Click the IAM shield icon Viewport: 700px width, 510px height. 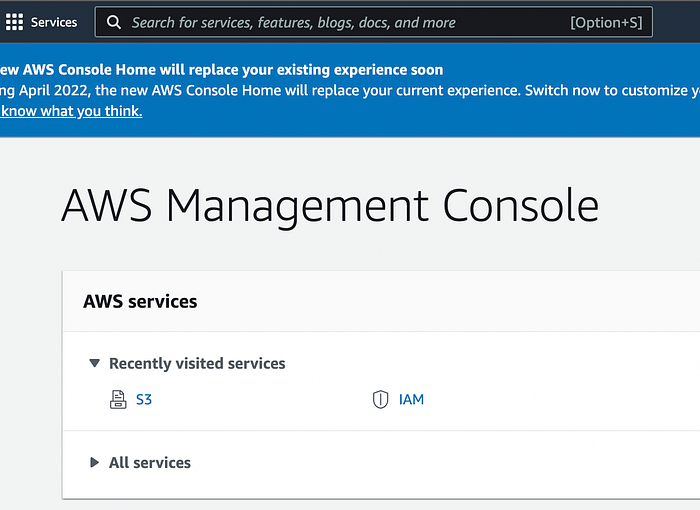coord(380,399)
